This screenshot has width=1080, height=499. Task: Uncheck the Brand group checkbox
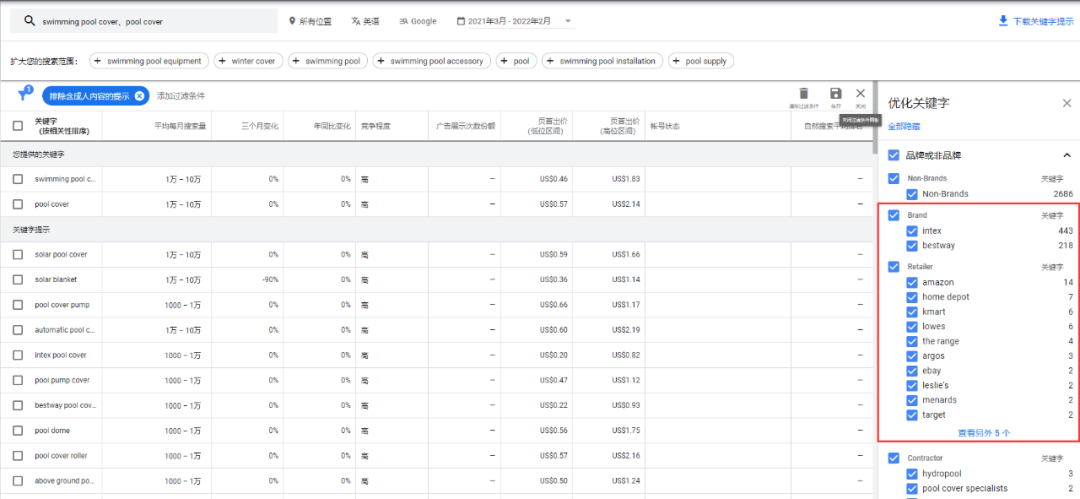click(x=894, y=215)
